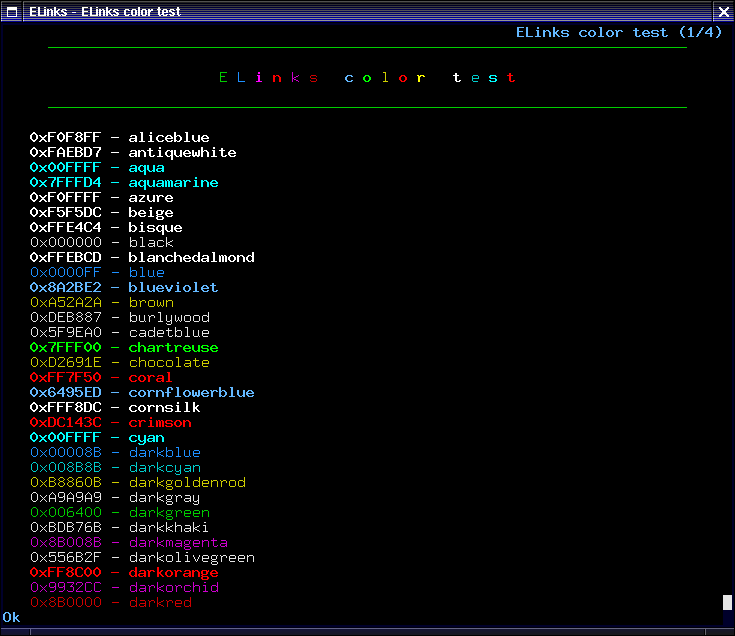735x636 pixels.
Task: Click the 'darkgoldenrod' entry
Action: pyautogui.click(x=138, y=482)
